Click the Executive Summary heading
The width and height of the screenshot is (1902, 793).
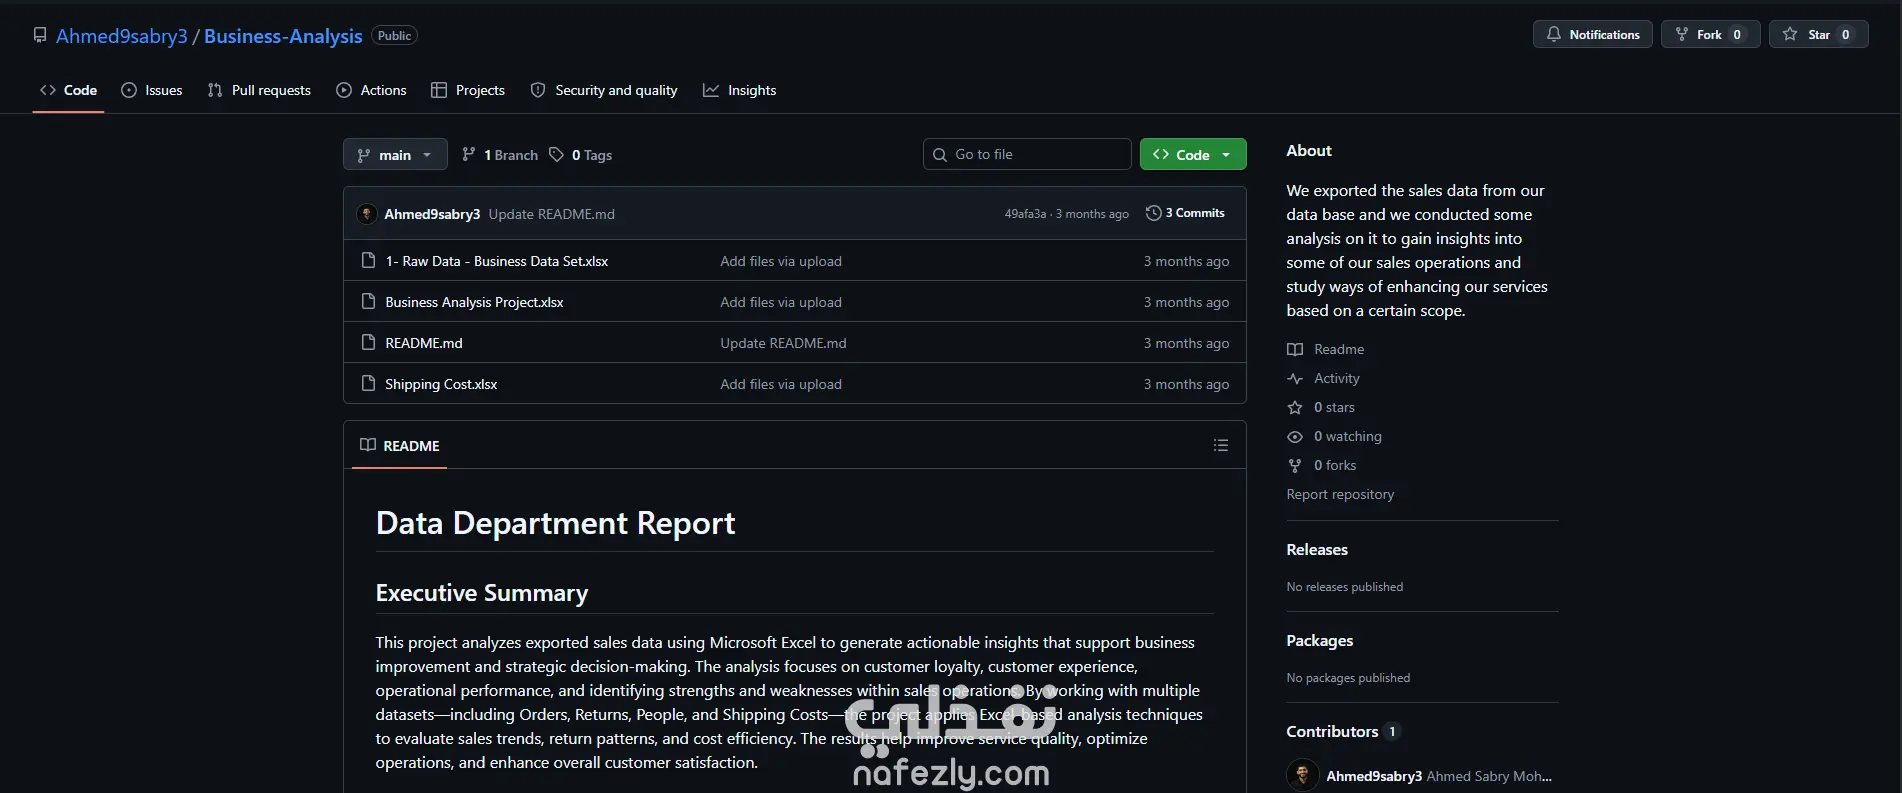tap(482, 593)
